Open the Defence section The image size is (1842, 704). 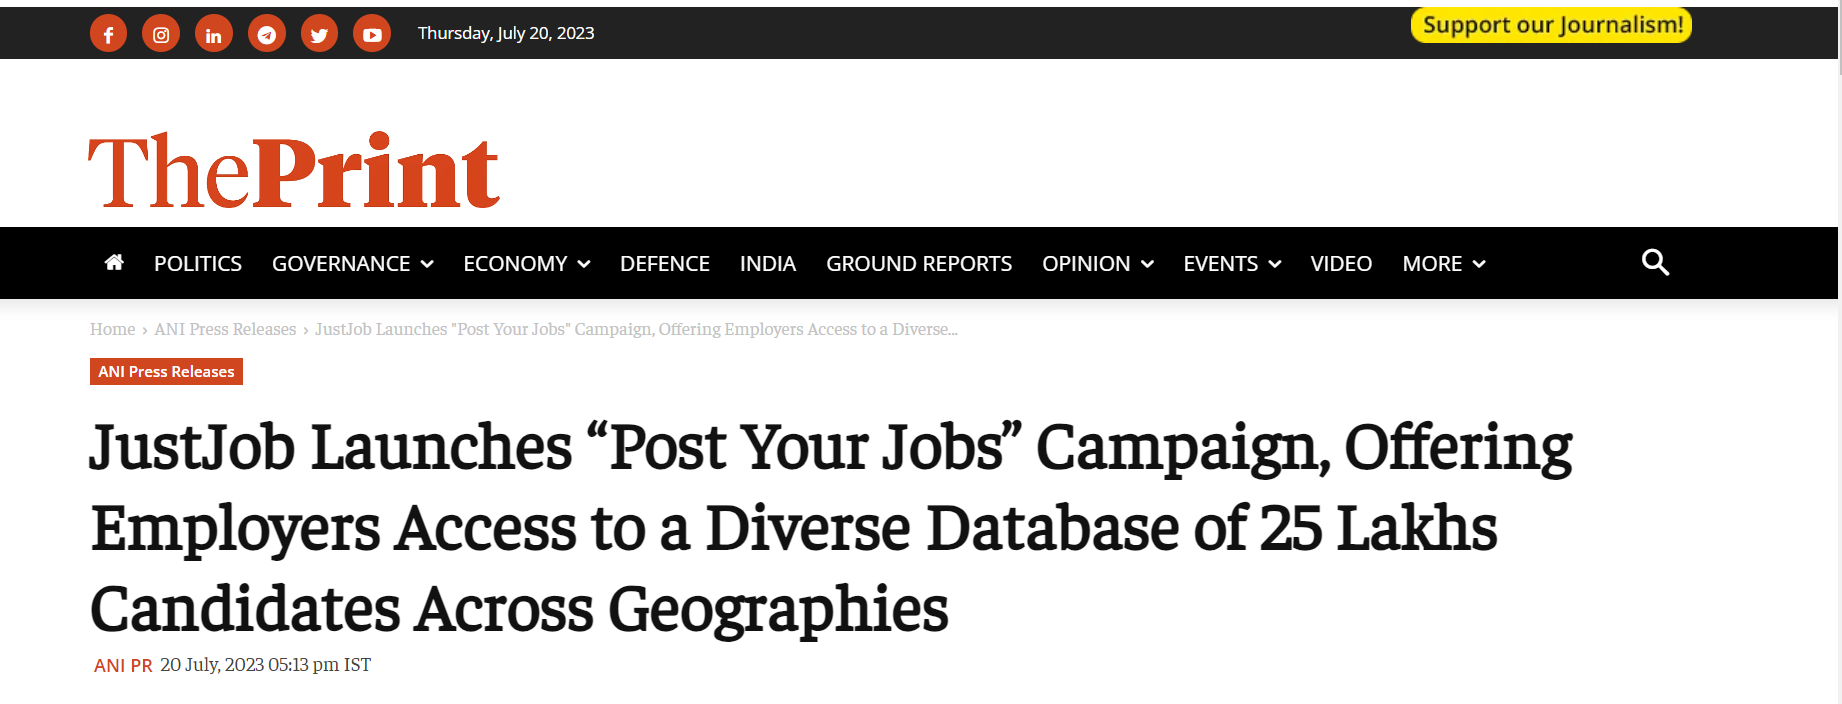coord(665,264)
